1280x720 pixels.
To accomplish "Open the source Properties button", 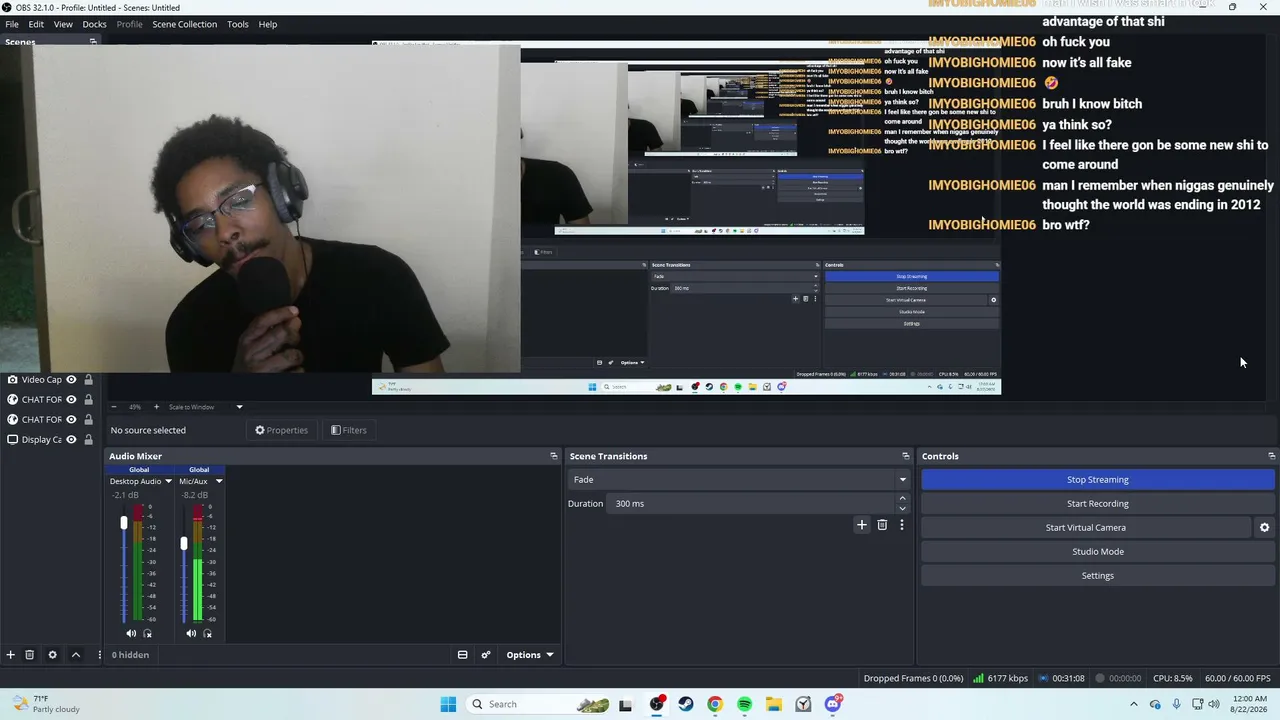I will click(281, 430).
